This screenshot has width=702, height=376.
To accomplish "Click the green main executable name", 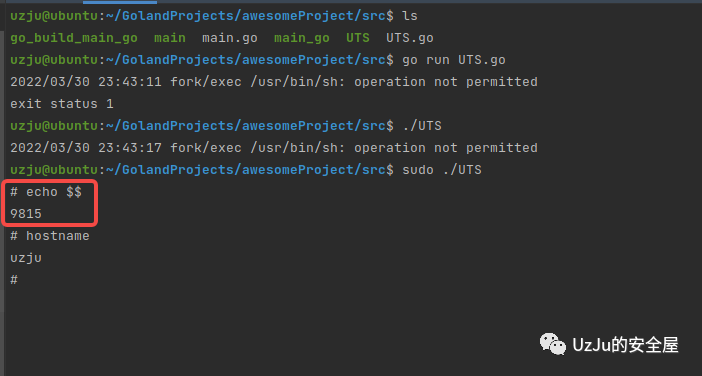I will tap(170, 38).
